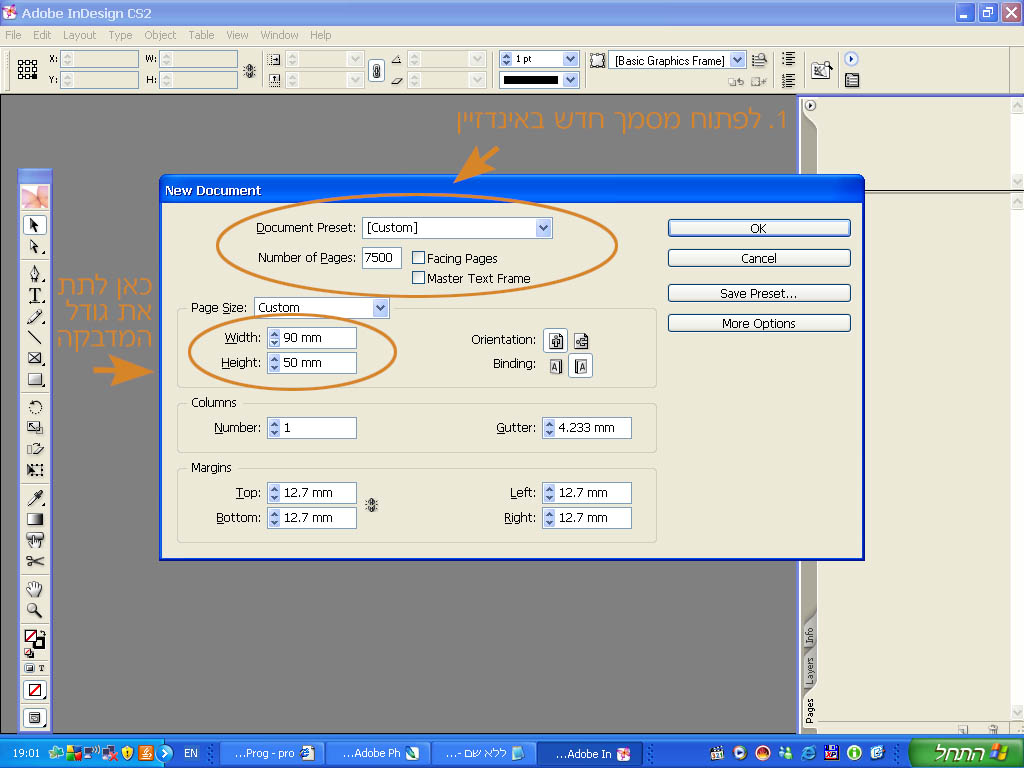Switch to the Layers panel tab
This screenshot has width=1024, height=768.
pos(810,671)
